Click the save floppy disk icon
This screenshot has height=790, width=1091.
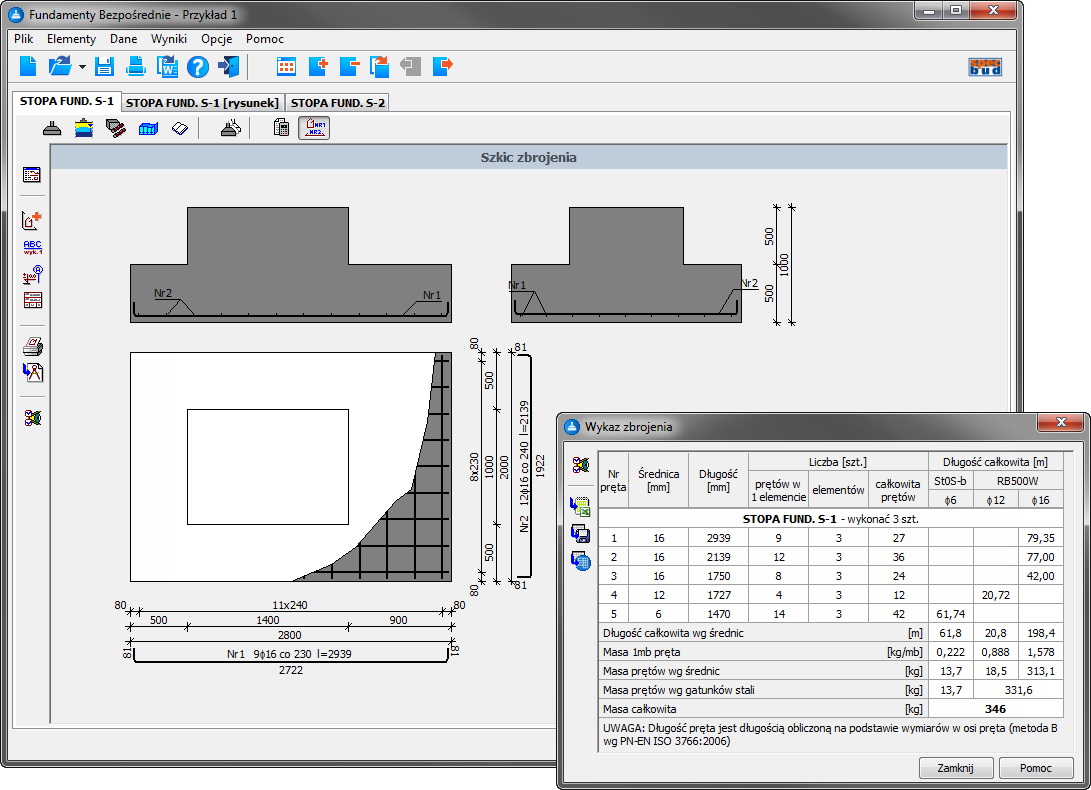105,67
